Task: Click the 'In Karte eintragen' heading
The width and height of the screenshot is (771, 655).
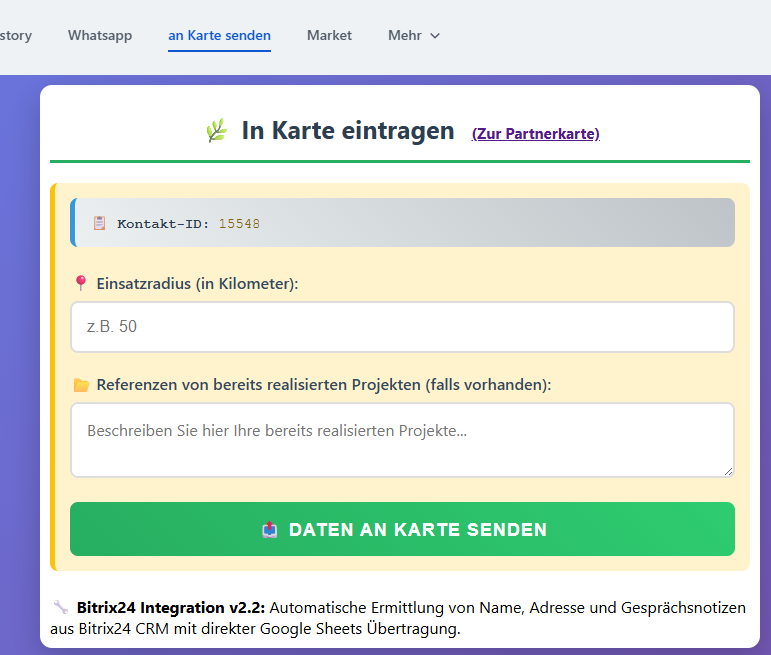Action: point(347,131)
